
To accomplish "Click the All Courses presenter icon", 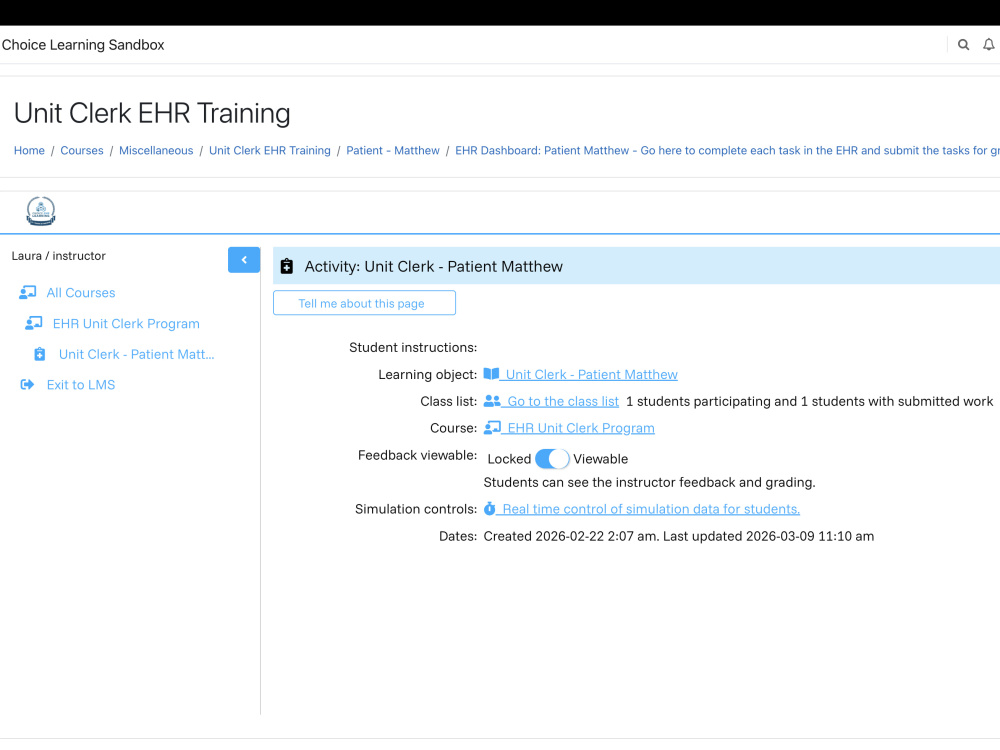I will (27, 293).
